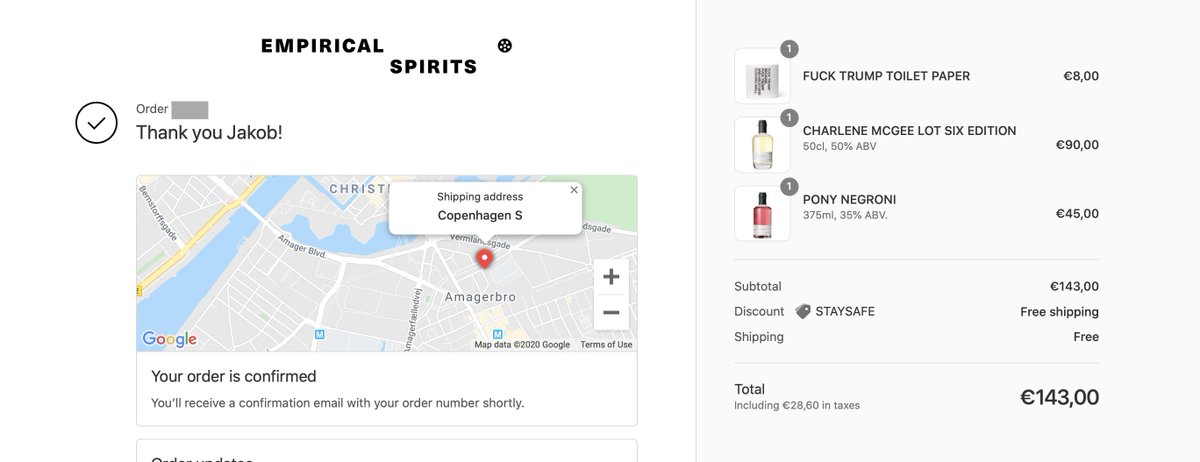Close the shipping address map popup
The height and width of the screenshot is (462, 1200).
click(573, 189)
